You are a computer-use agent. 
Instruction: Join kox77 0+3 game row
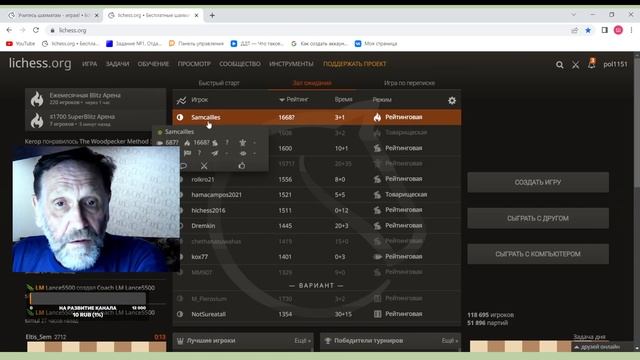tap(317, 257)
